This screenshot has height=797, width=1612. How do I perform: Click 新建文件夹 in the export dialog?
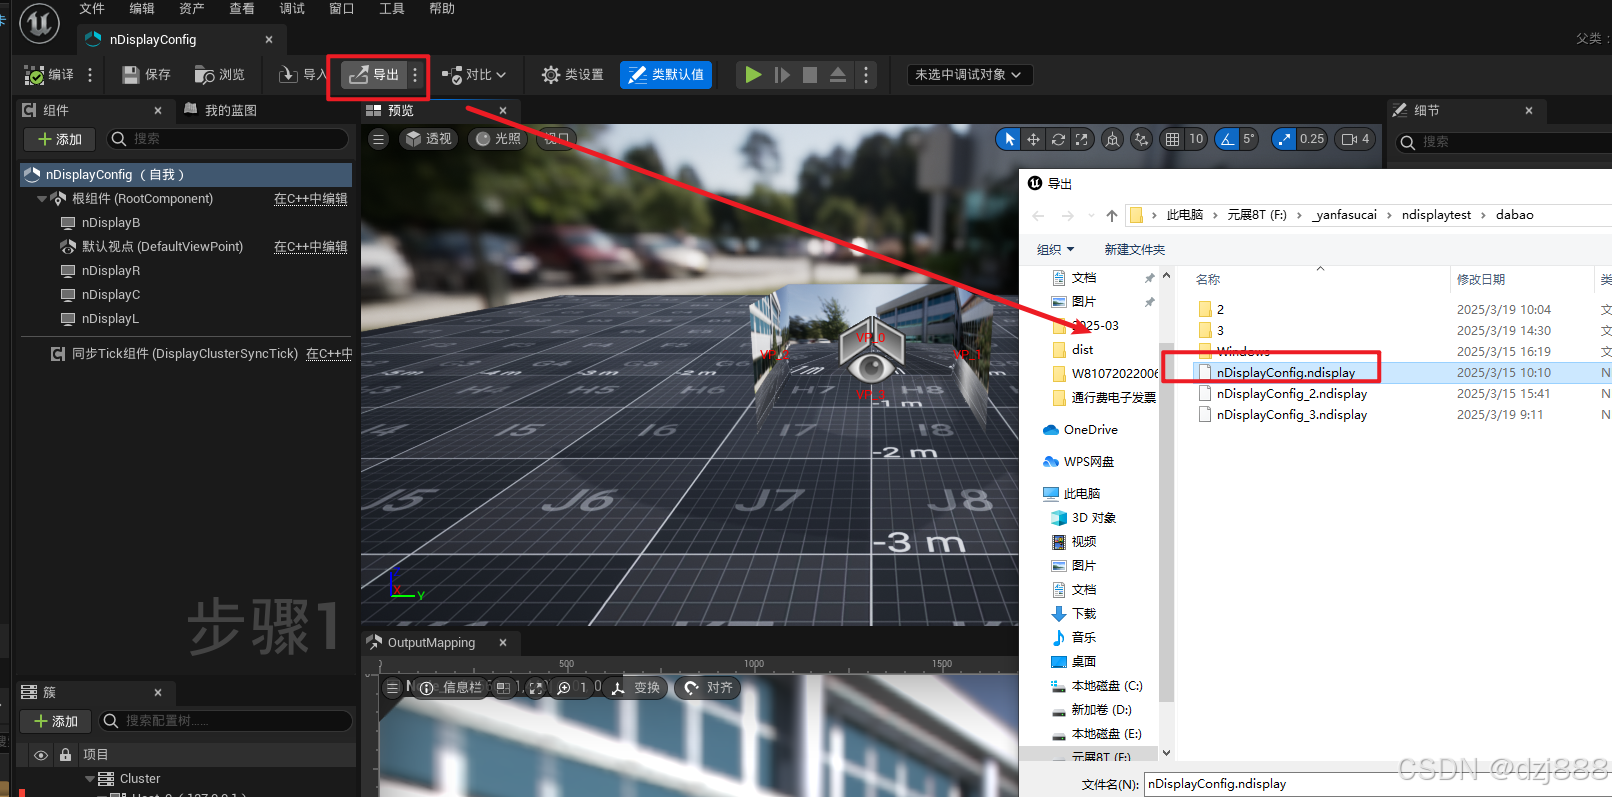1135,250
